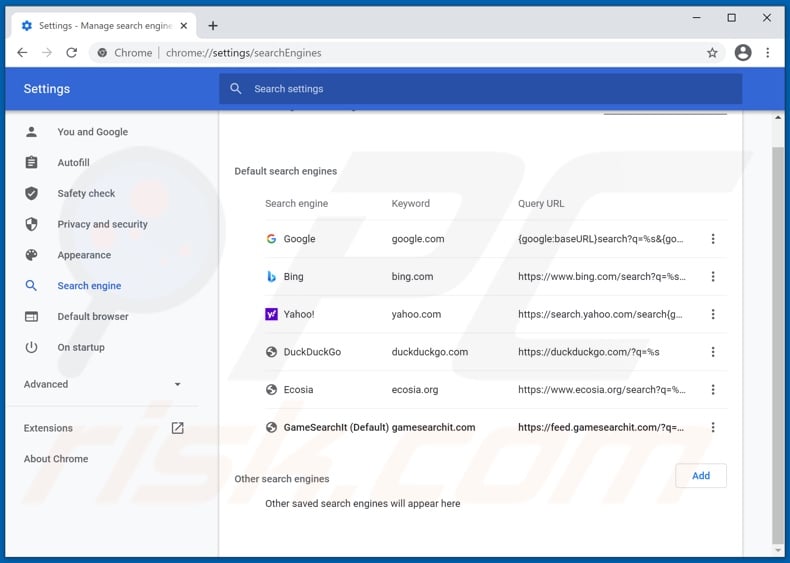
Task: Click the Add search engine button
Action: tap(700, 476)
